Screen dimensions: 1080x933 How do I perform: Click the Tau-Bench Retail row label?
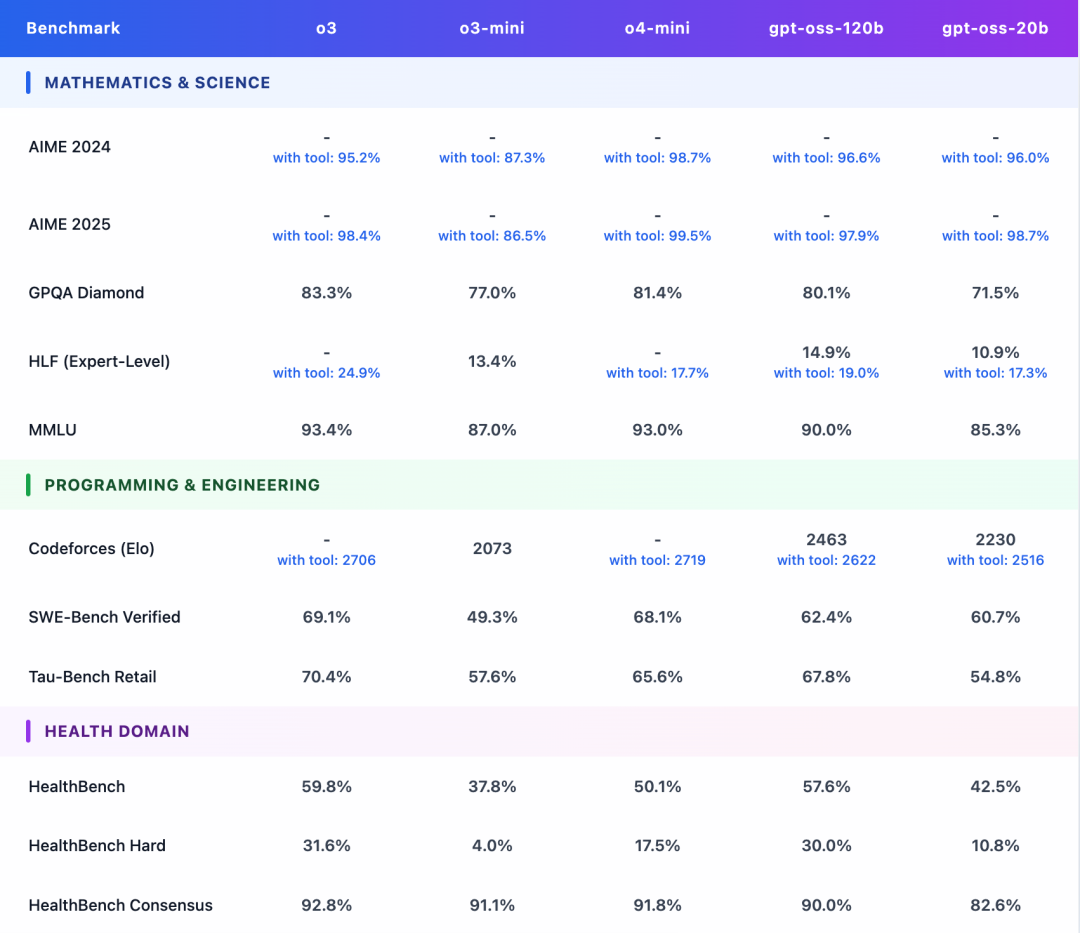point(92,677)
